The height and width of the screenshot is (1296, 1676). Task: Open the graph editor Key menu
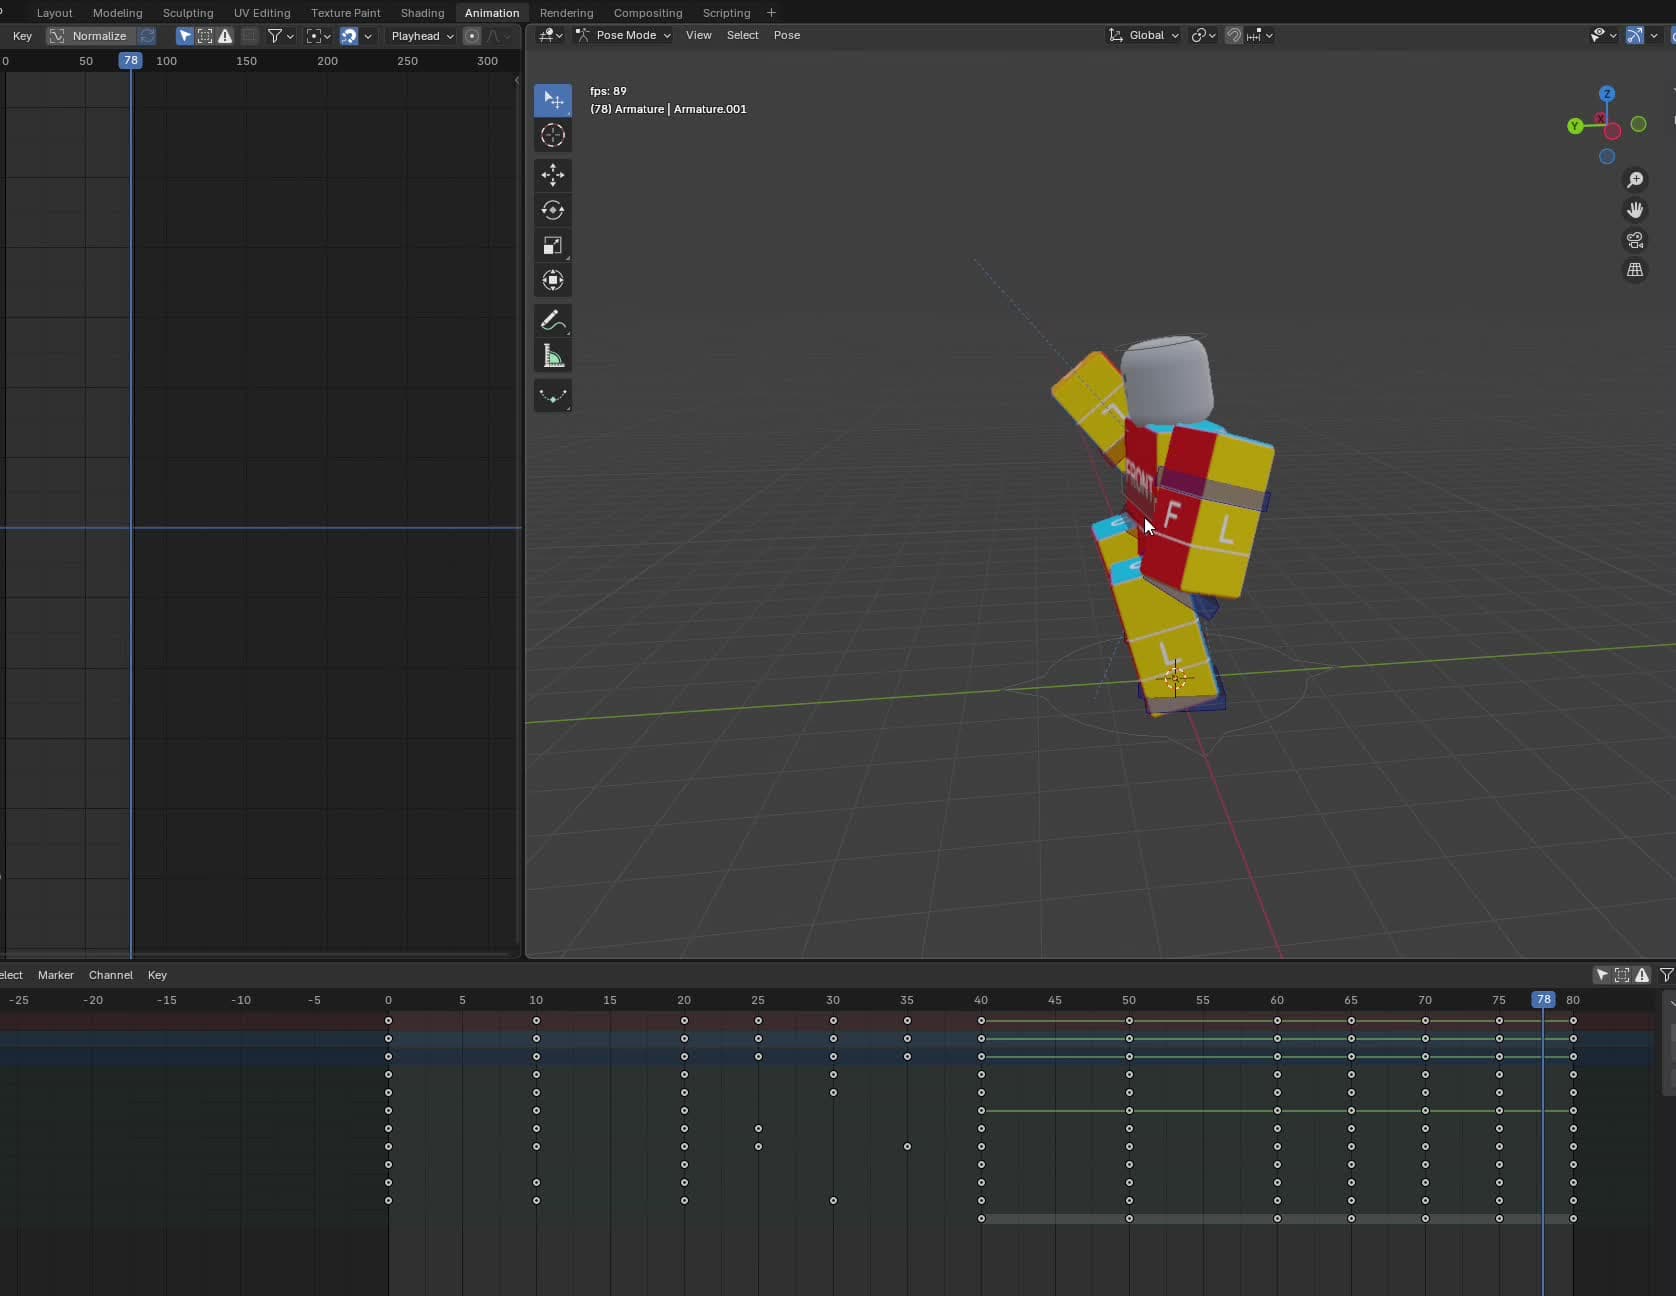click(x=22, y=36)
